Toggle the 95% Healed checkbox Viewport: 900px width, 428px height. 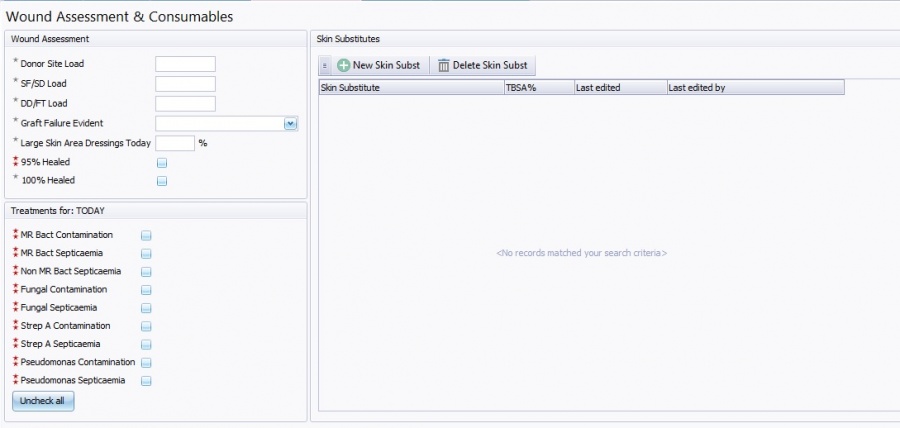162,162
